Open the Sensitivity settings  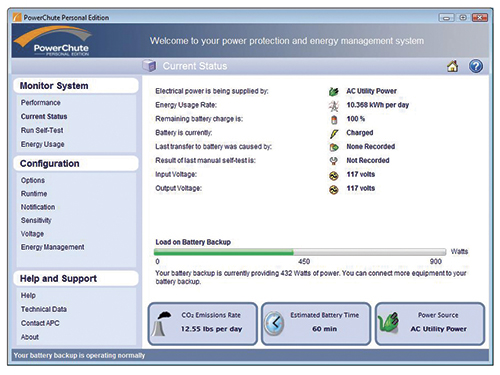[x=36, y=220]
